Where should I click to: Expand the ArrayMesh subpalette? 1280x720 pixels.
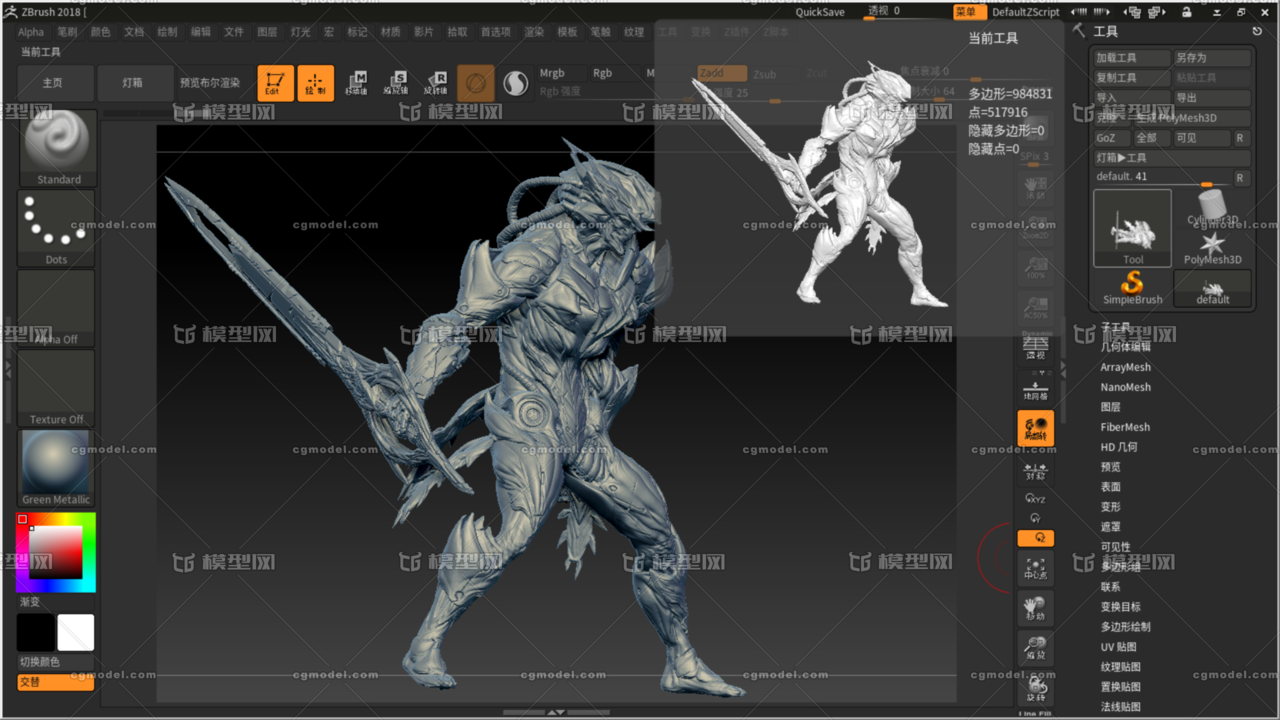click(x=1126, y=367)
